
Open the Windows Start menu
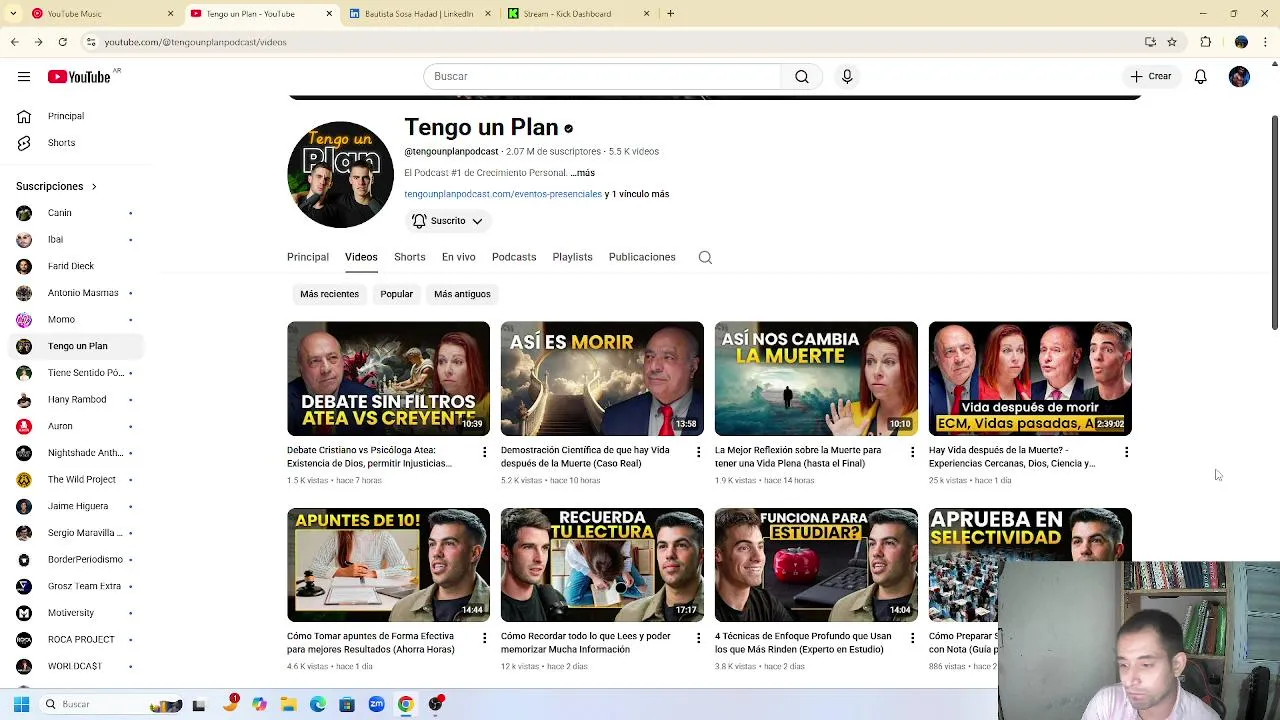pyautogui.click(x=21, y=704)
